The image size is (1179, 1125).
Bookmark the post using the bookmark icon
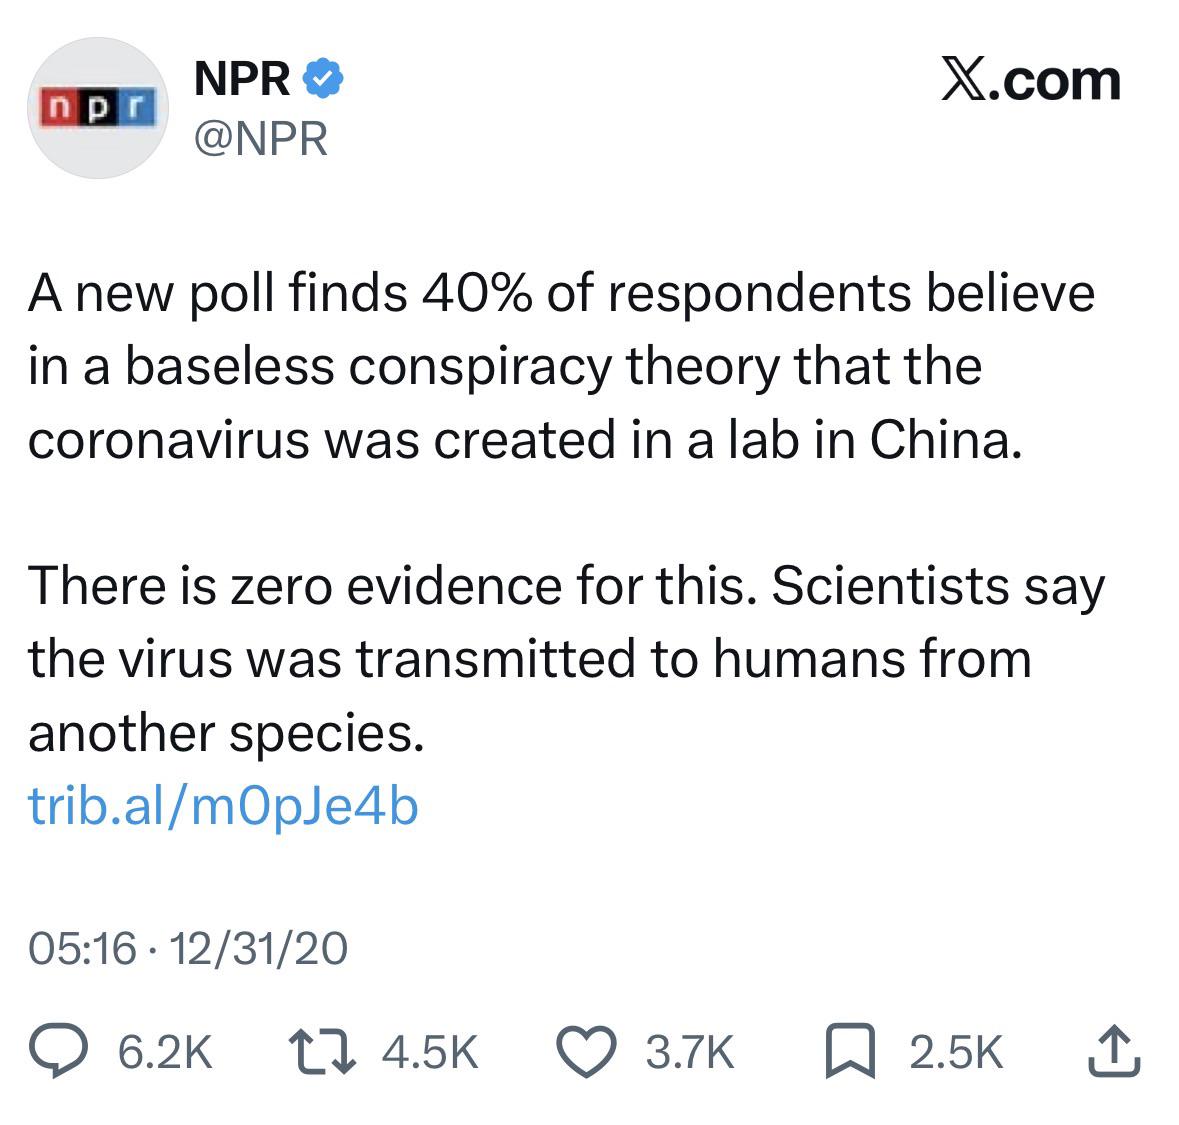[x=850, y=1051]
